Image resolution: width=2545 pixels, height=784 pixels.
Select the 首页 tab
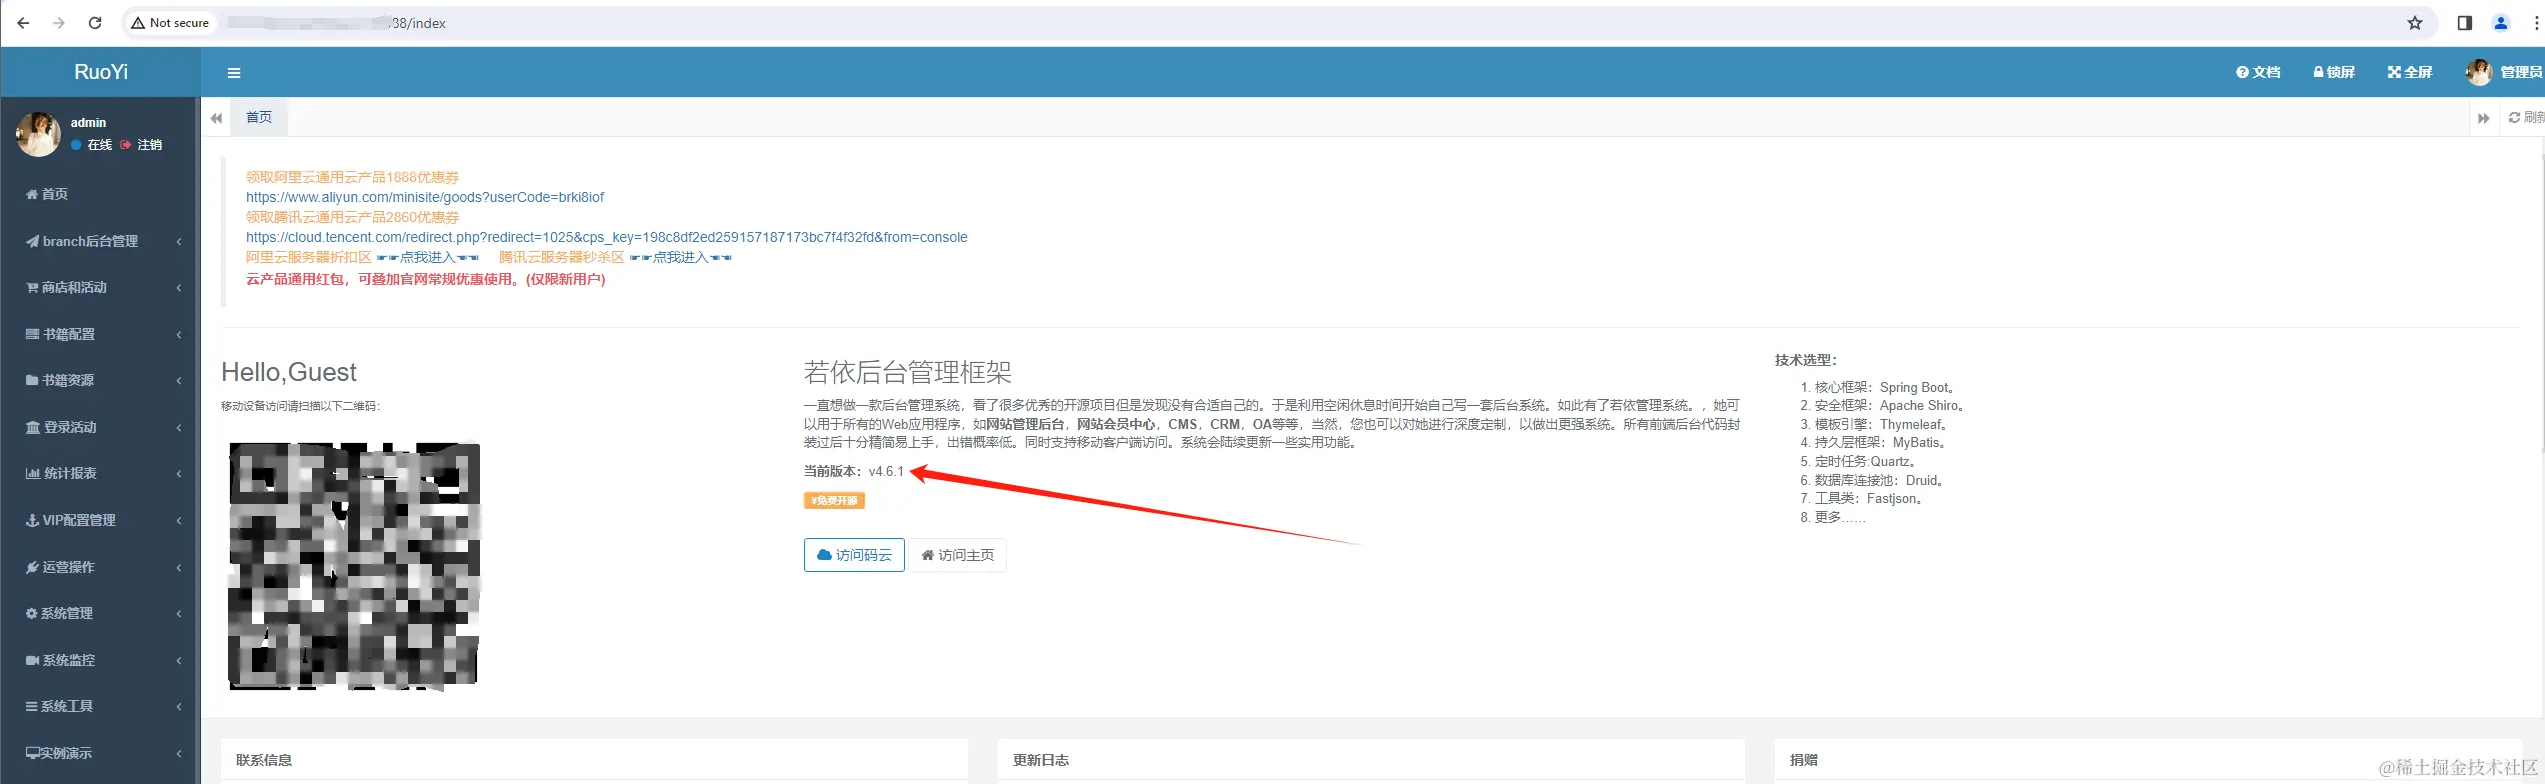tap(259, 117)
